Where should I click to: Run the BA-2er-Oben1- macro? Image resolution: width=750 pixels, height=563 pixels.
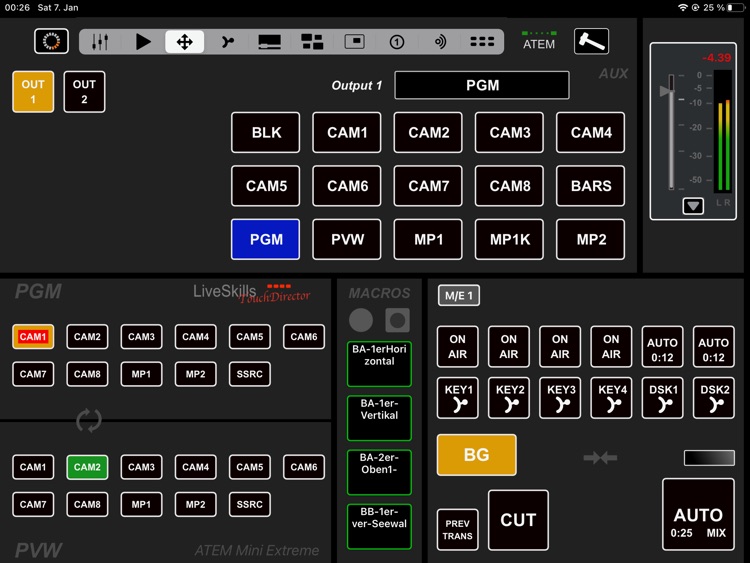click(x=379, y=472)
